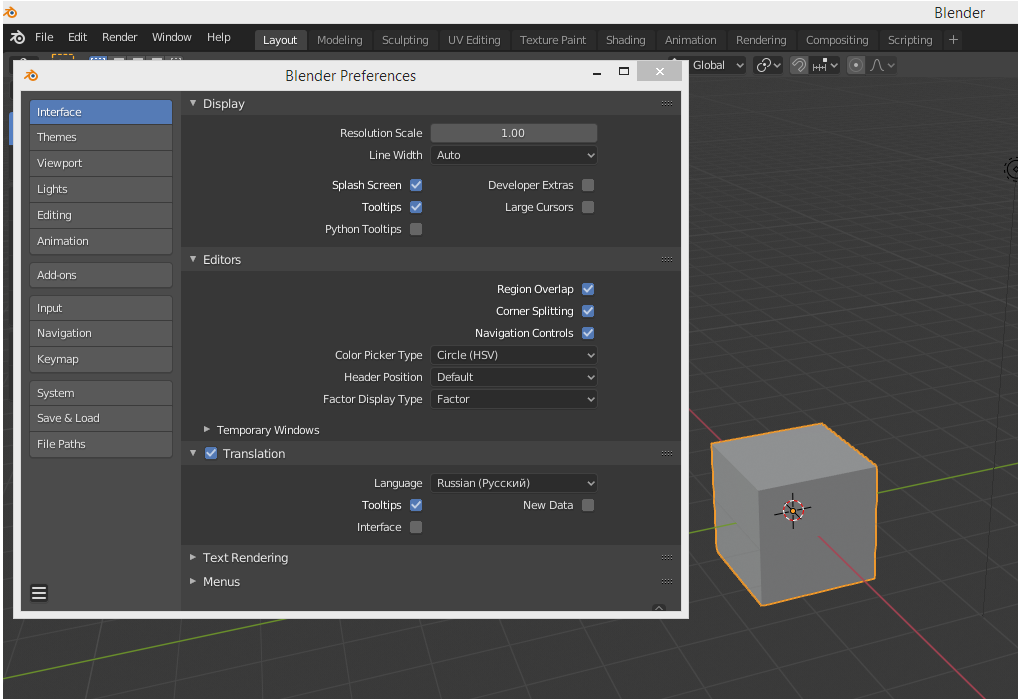1018x699 pixels.
Task: Click the scroll-up chevron at Preferences bottom
Action: pyautogui.click(x=659, y=608)
